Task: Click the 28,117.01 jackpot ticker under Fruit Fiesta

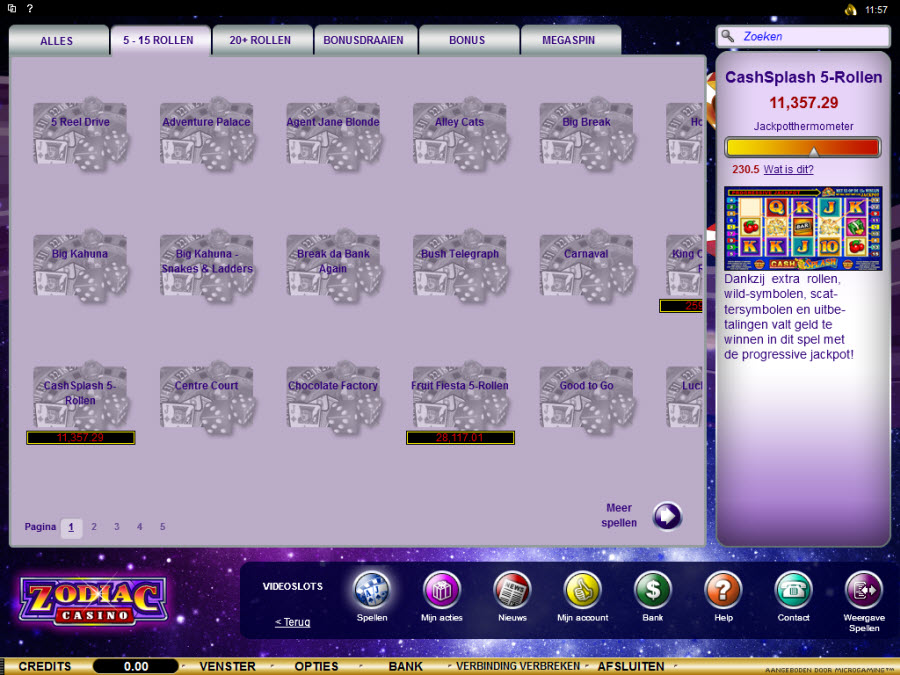Action: [x=460, y=438]
